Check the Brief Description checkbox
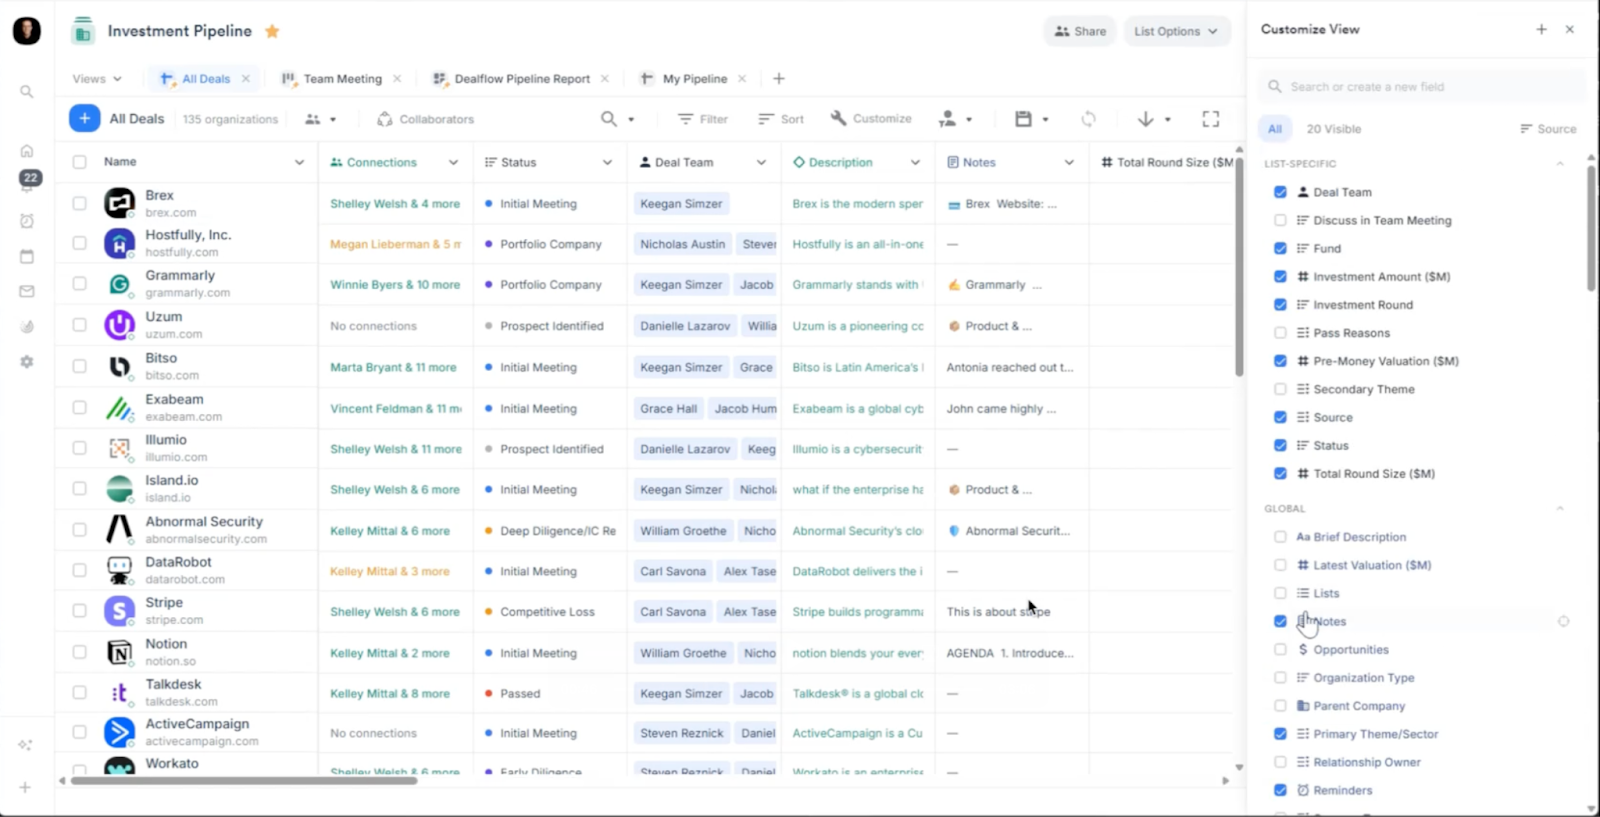 (1280, 537)
